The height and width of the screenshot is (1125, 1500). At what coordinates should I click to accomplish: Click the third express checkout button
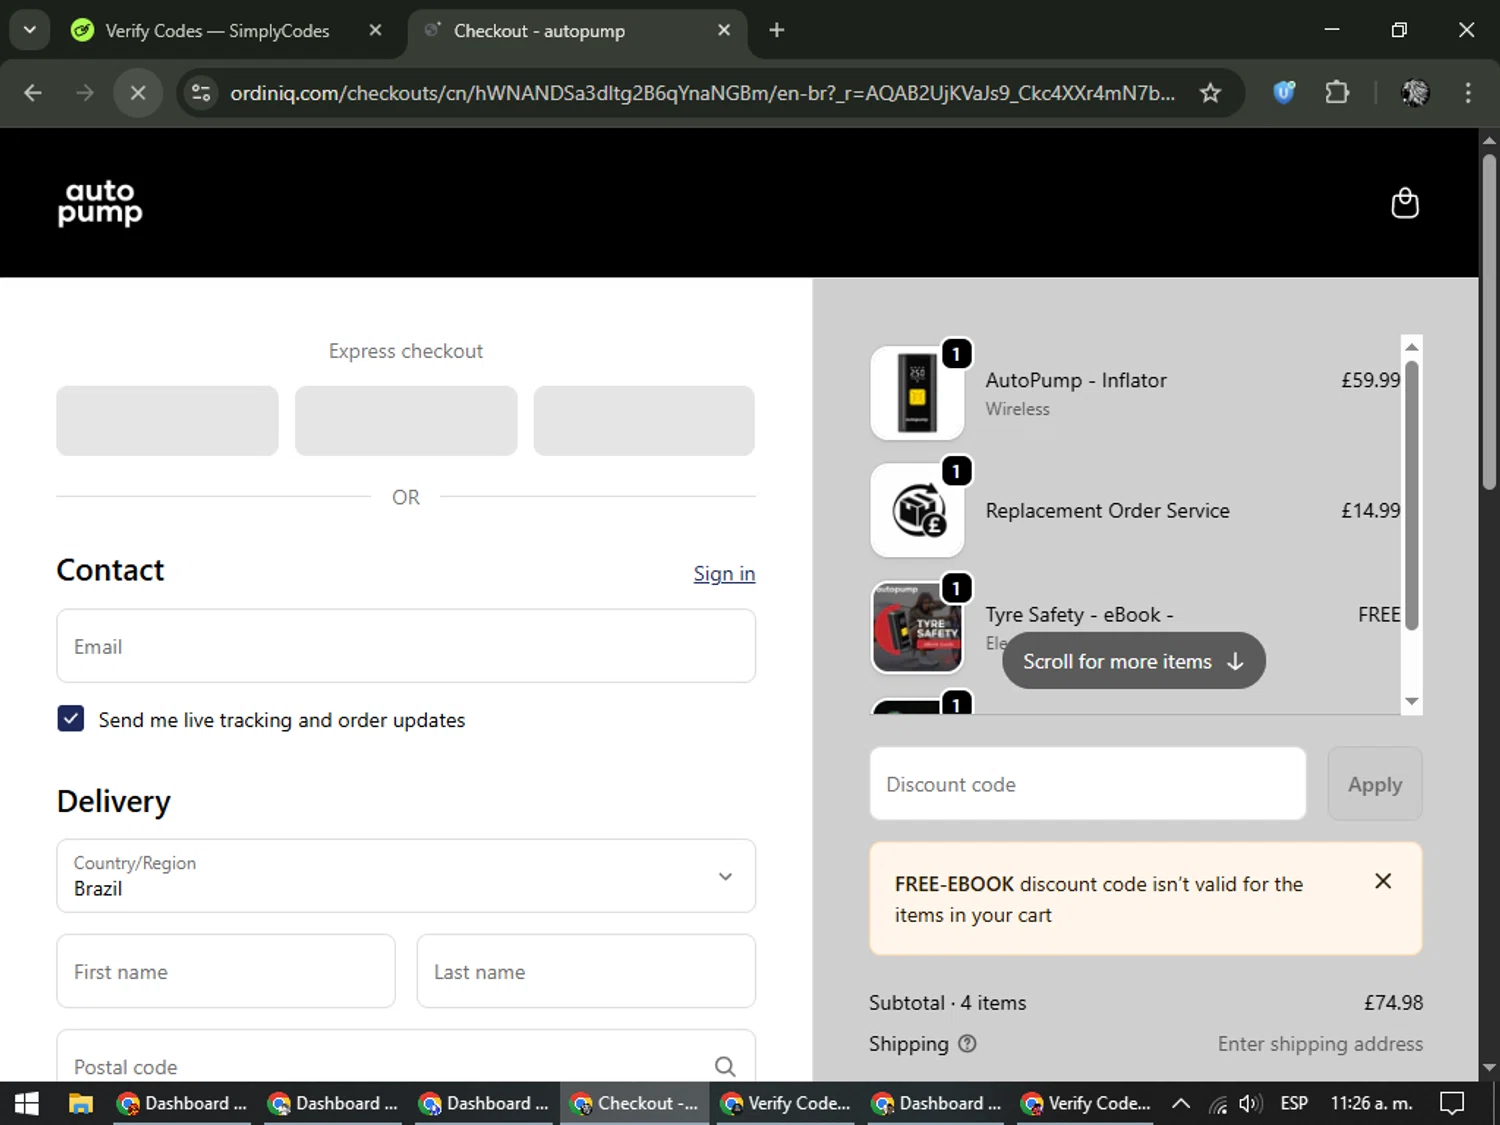click(x=644, y=421)
